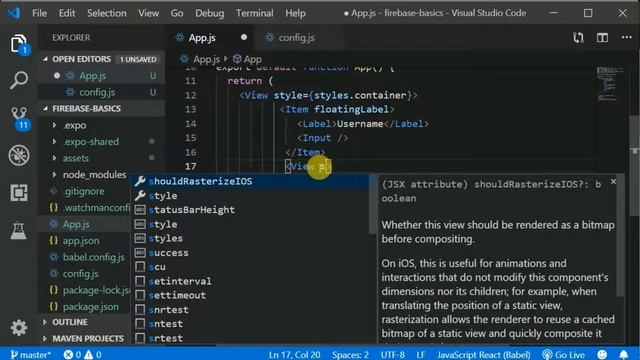
Task: Choose shouldRasterizeIOS suggestion
Action: point(250,181)
